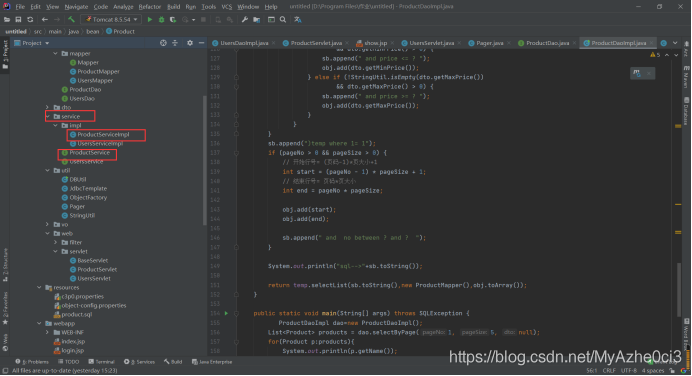
Task: Open project settings wrench icon
Action: point(244,19)
